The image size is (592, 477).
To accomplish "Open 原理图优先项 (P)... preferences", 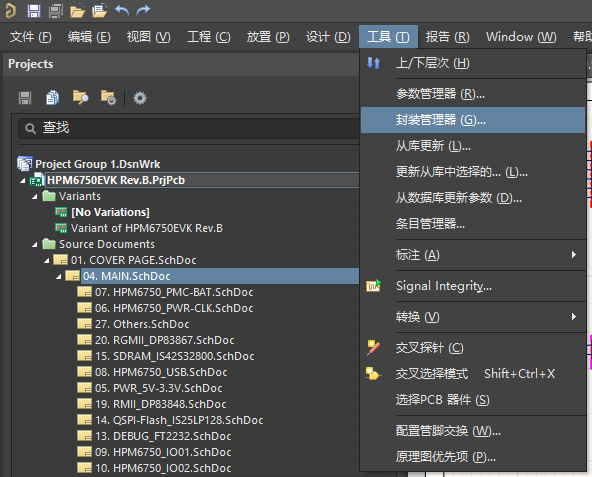I will (x=473, y=457).
